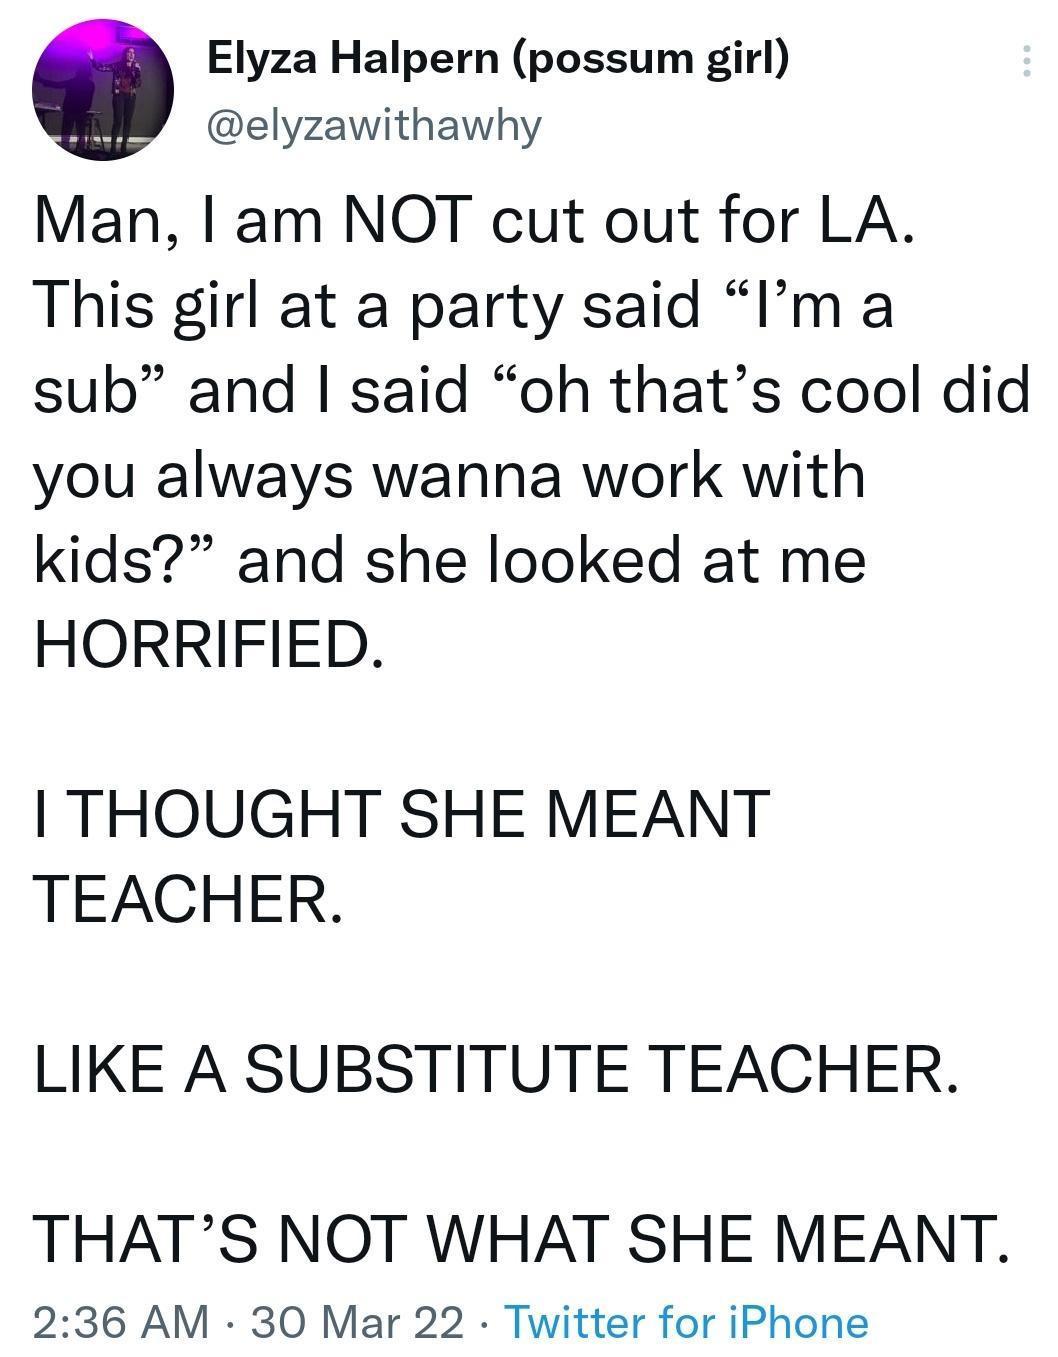The width and height of the screenshot is (1058, 1357).
Task: Open the three-dot more options menu
Action: (x=1024, y=62)
